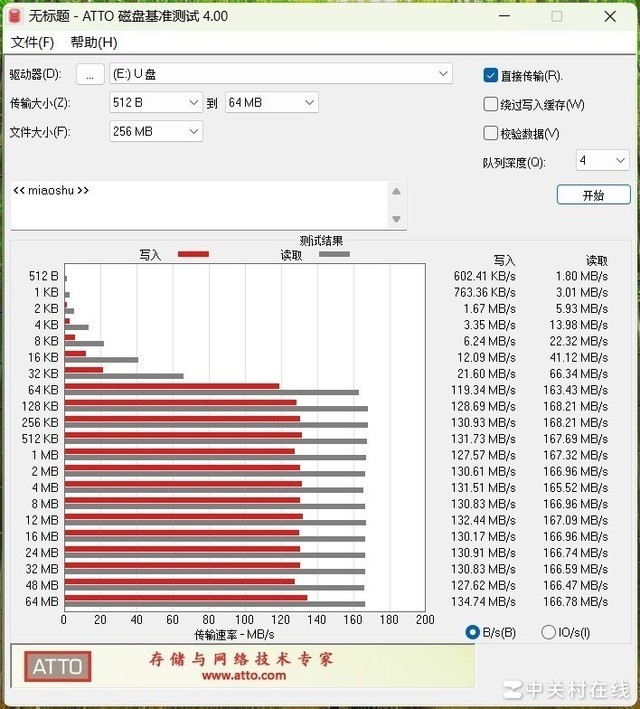
Task: Click the 64 KB row label in chart
Action: 43,390
